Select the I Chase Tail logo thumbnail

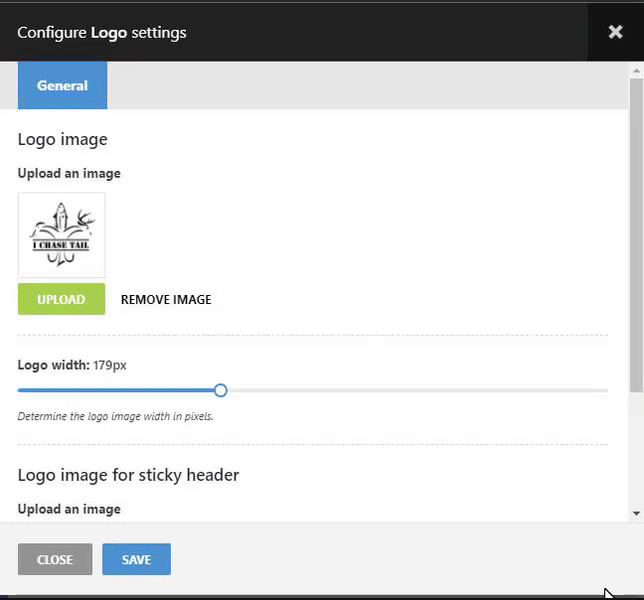[61, 235]
